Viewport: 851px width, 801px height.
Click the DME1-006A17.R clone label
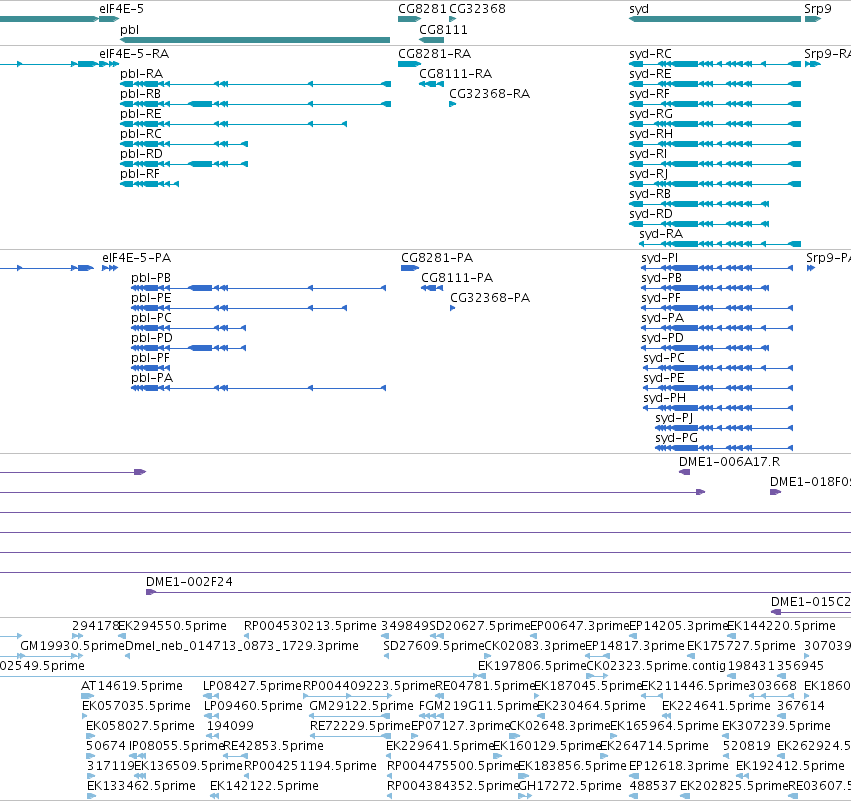[729, 461]
